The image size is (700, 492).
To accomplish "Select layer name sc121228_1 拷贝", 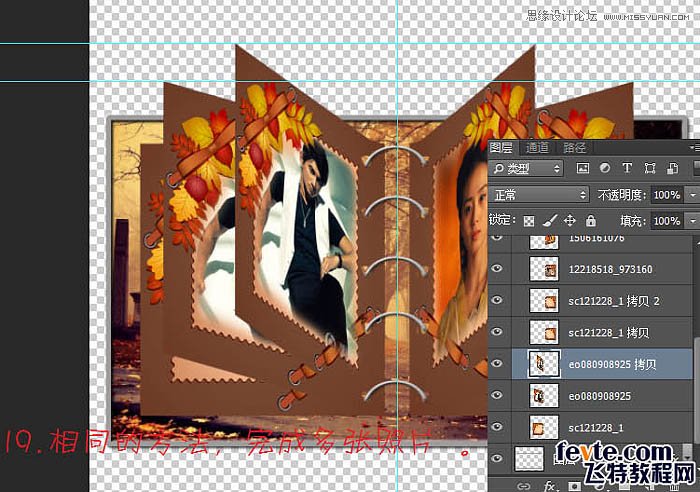I will click(x=609, y=333).
